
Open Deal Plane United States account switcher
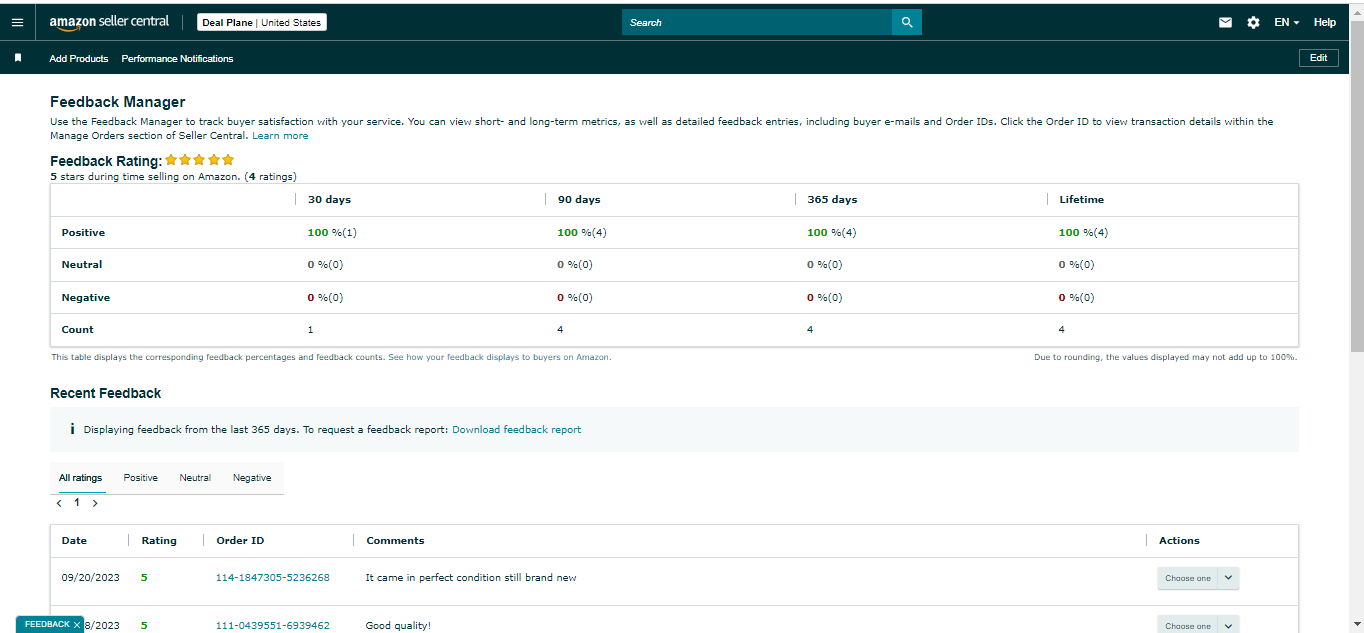pyautogui.click(x=262, y=22)
